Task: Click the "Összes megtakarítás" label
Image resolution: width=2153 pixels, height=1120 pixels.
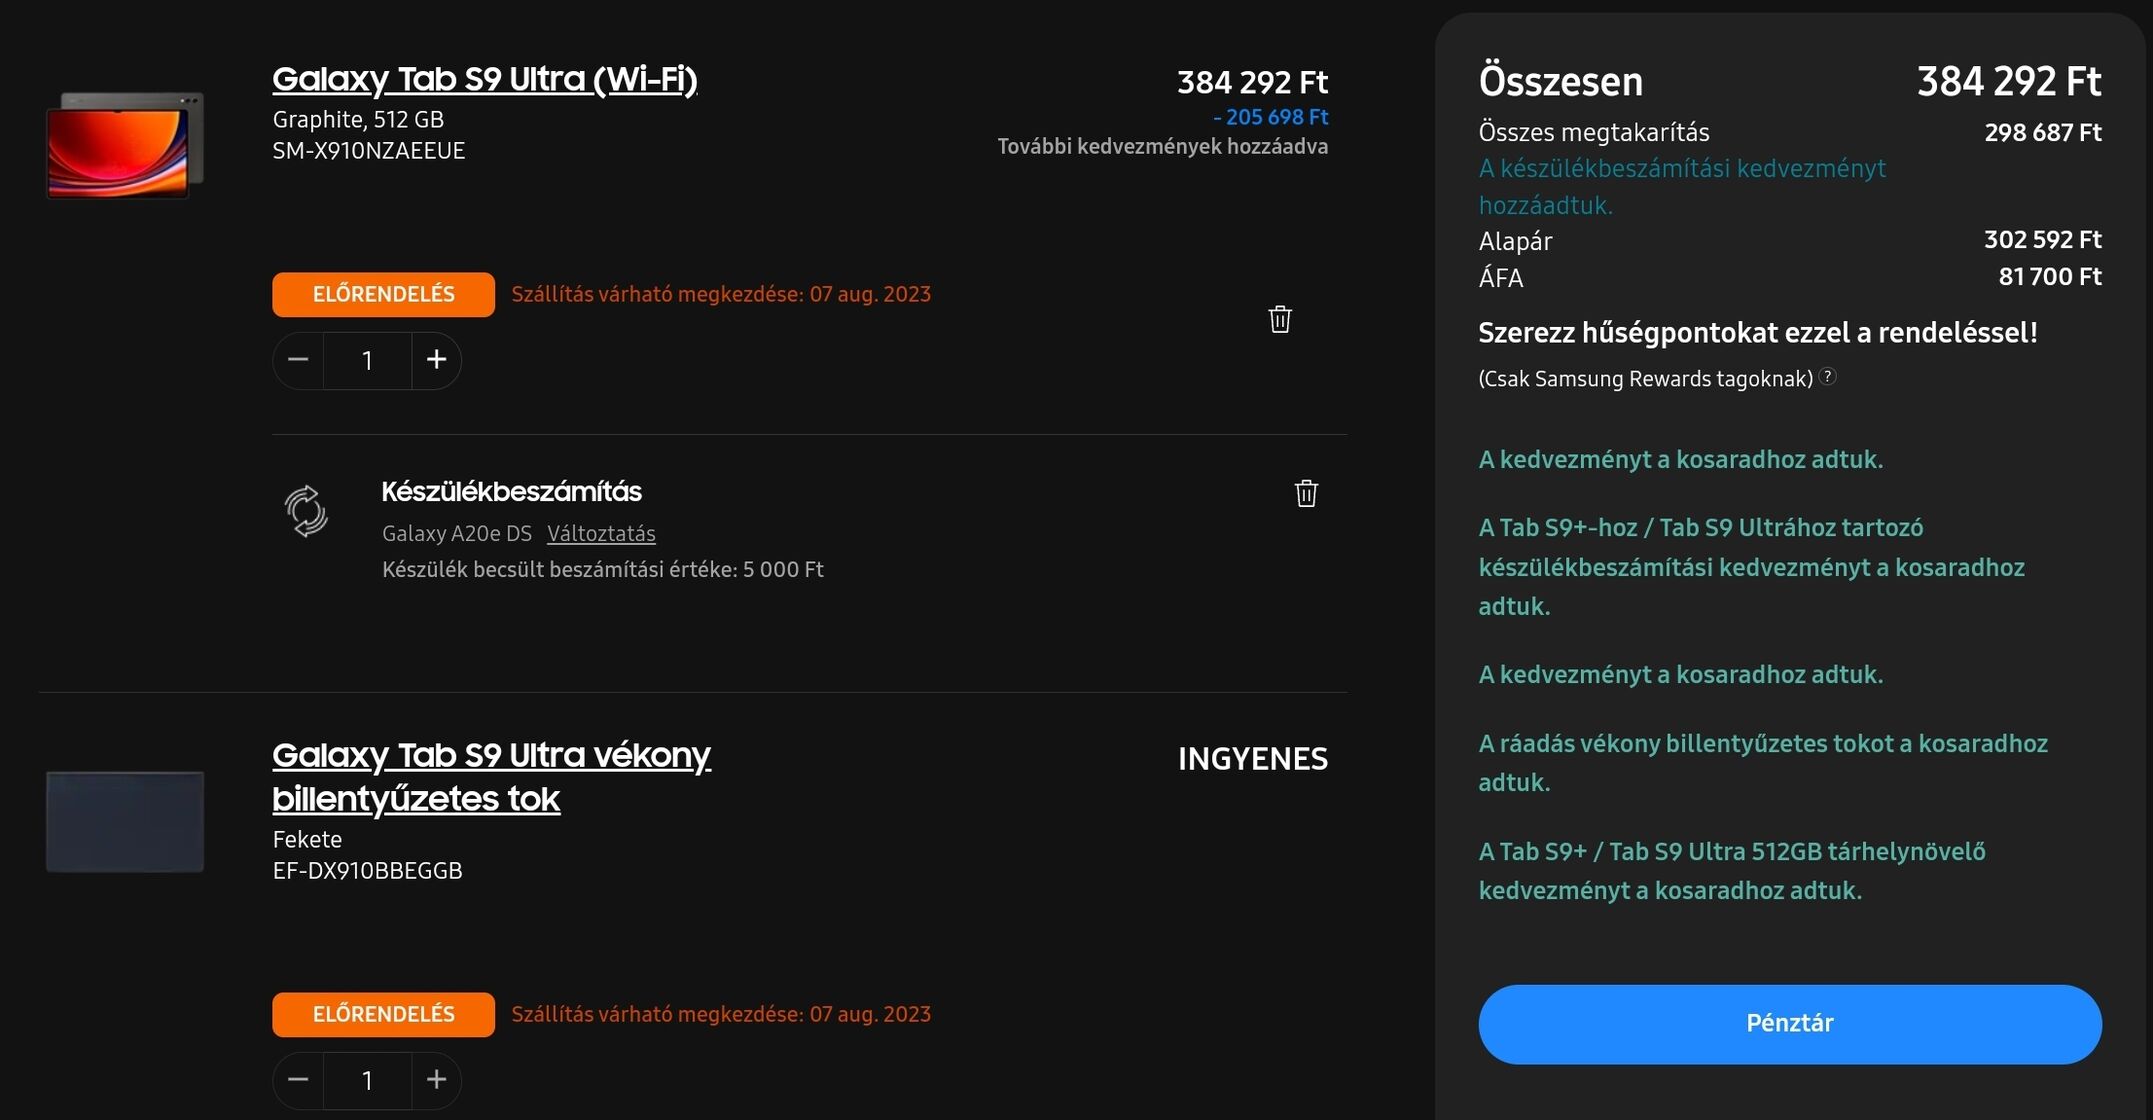Action: pyautogui.click(x=1594, y=132)
